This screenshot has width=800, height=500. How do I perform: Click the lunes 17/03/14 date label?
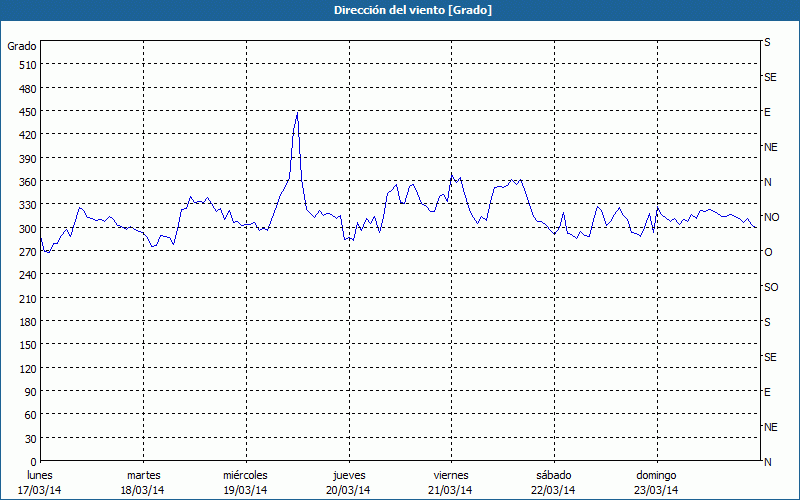[40, 482]
